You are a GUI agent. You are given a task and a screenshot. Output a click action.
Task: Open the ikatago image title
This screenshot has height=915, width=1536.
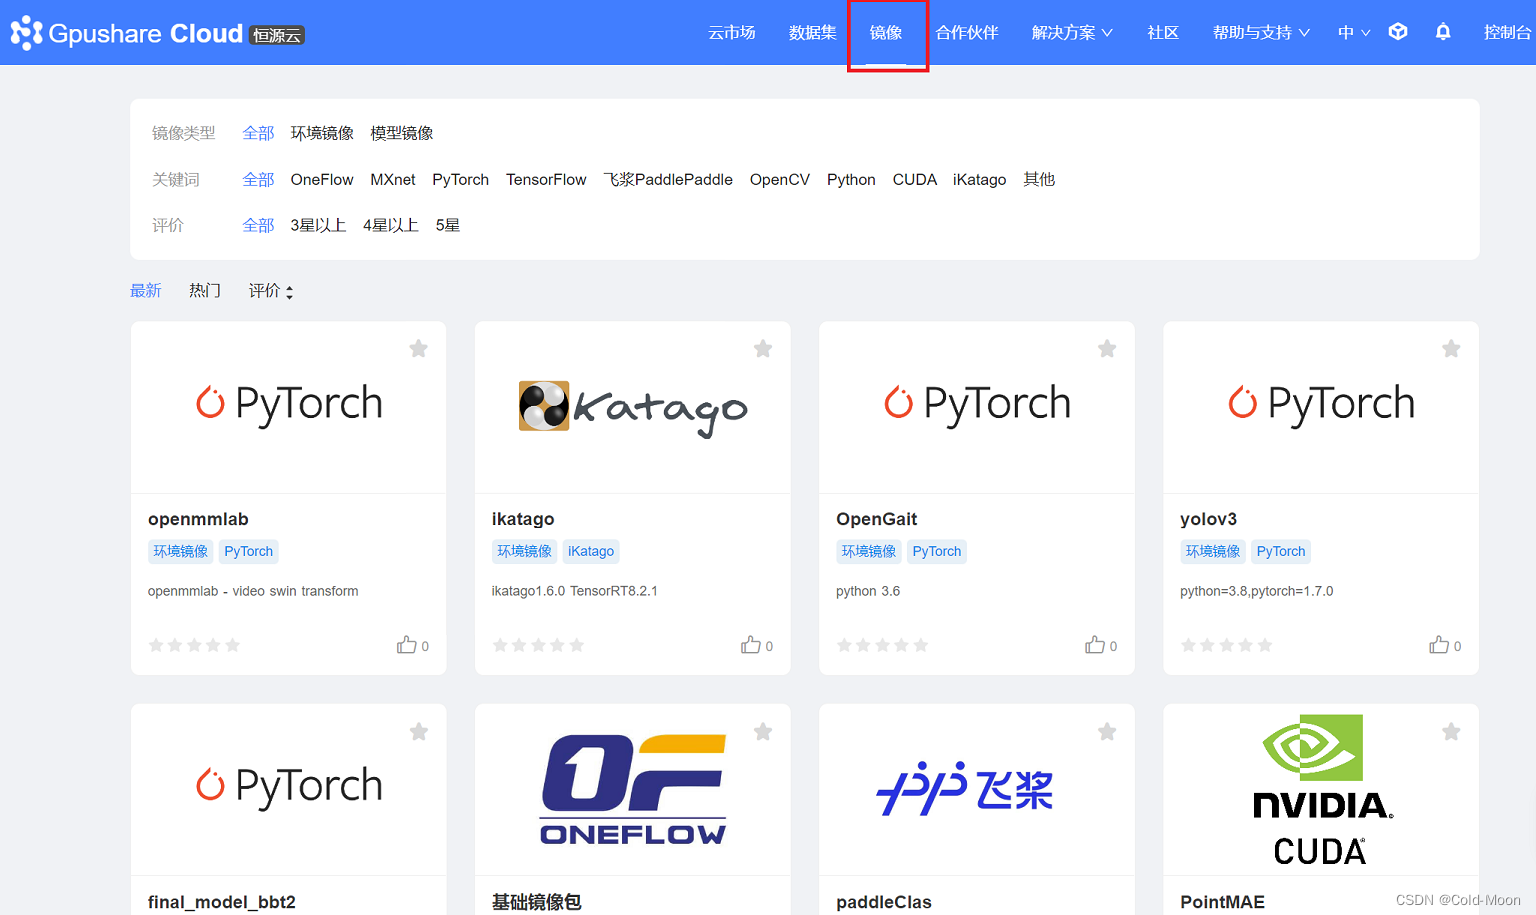[x=523, y=519]
